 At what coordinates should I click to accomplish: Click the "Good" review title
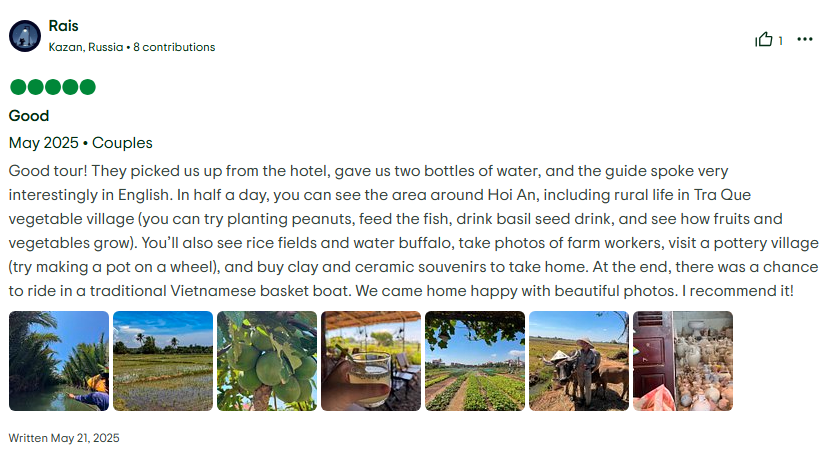coord(29,116)
